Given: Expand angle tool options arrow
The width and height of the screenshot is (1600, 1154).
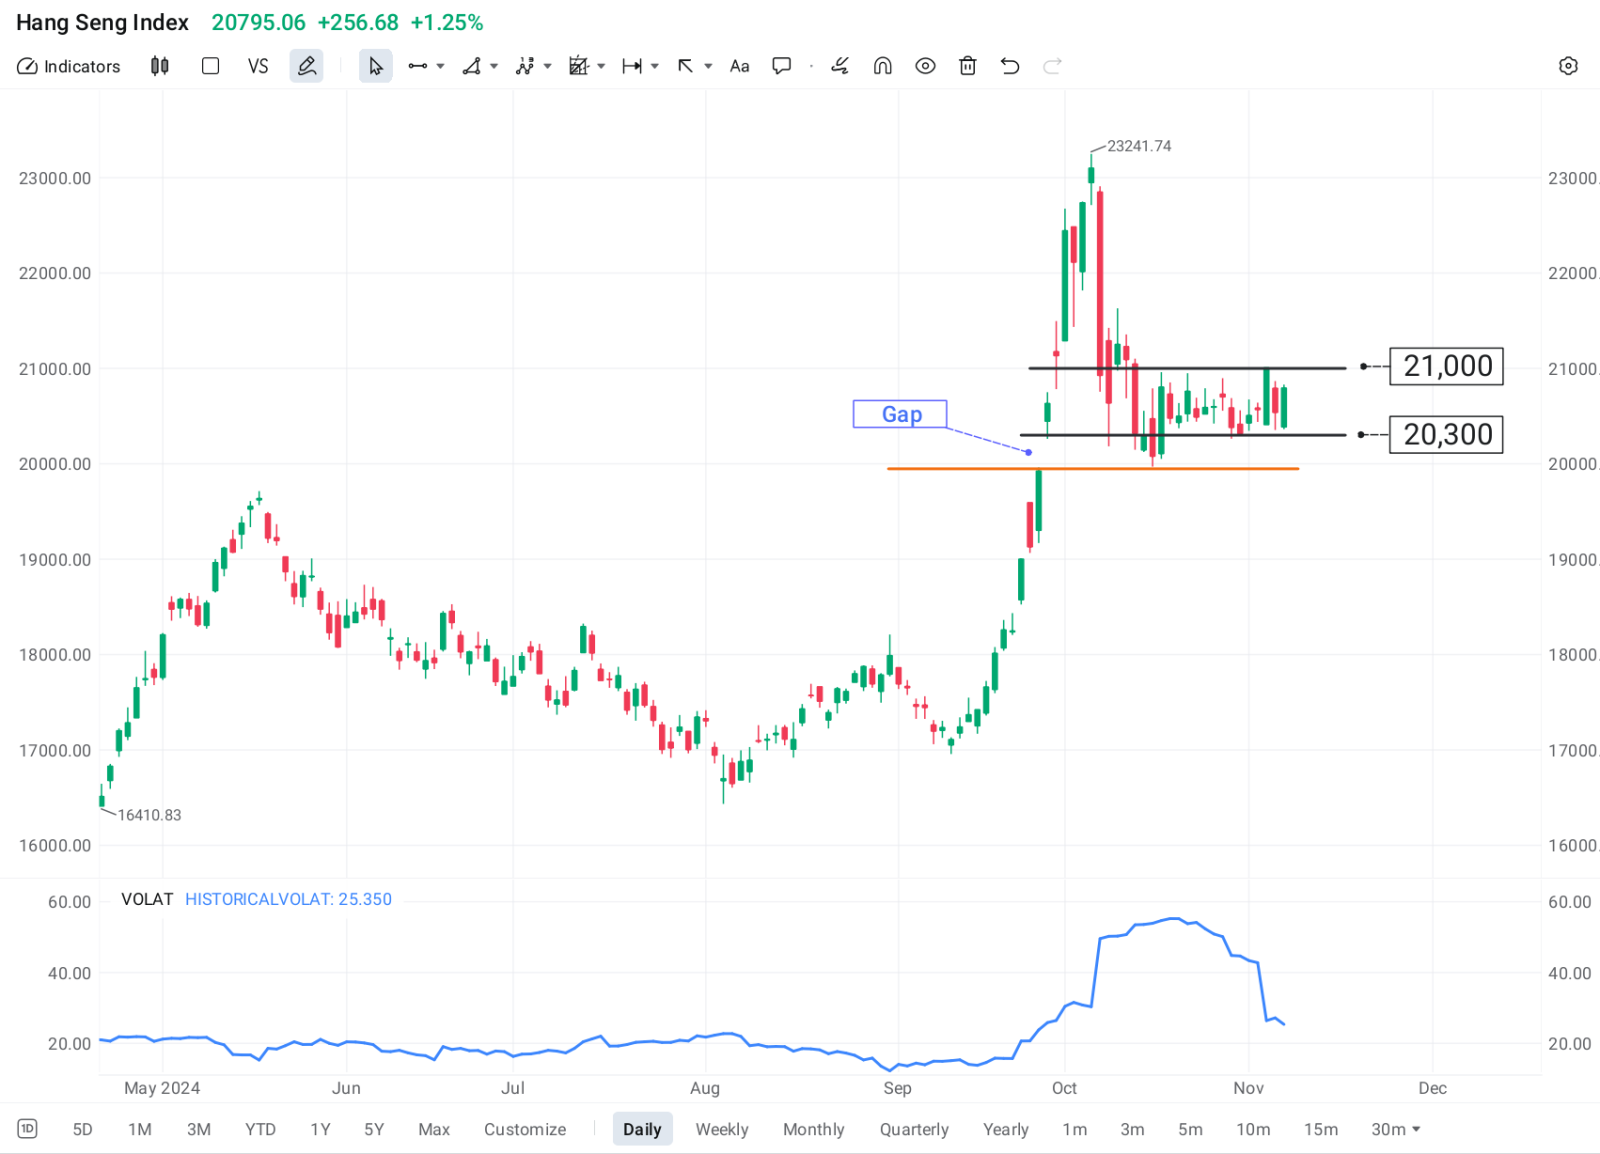Looking at the screenshot, I should (494, 66).
